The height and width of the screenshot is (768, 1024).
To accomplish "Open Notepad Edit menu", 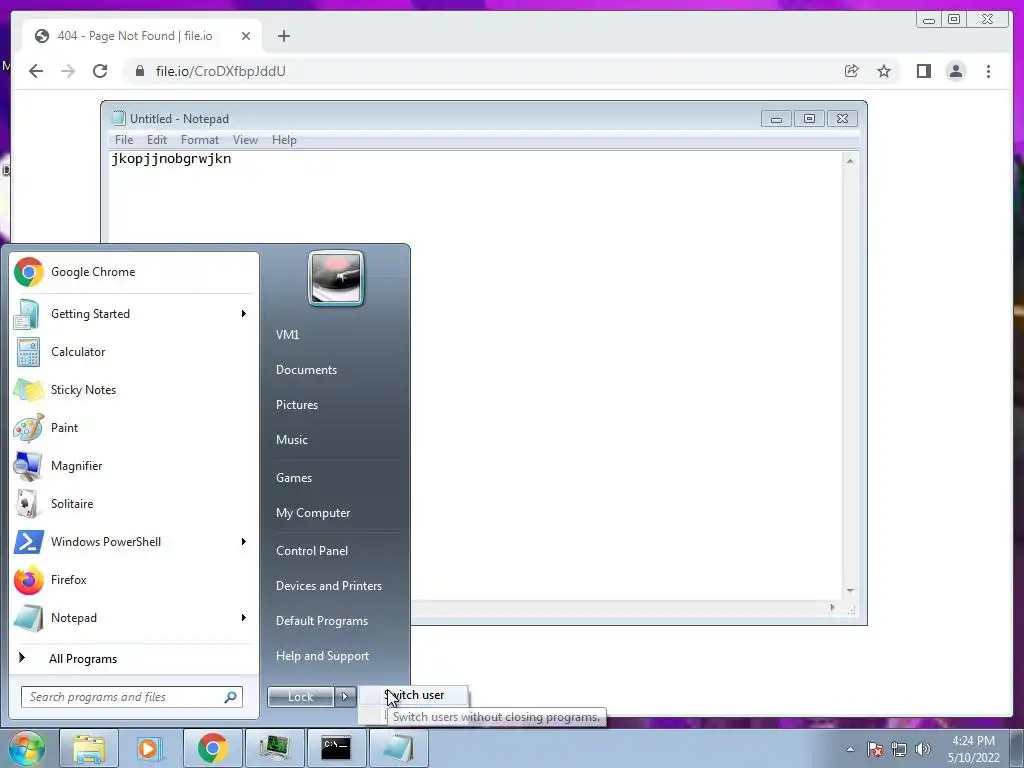I will click(157, 140).
